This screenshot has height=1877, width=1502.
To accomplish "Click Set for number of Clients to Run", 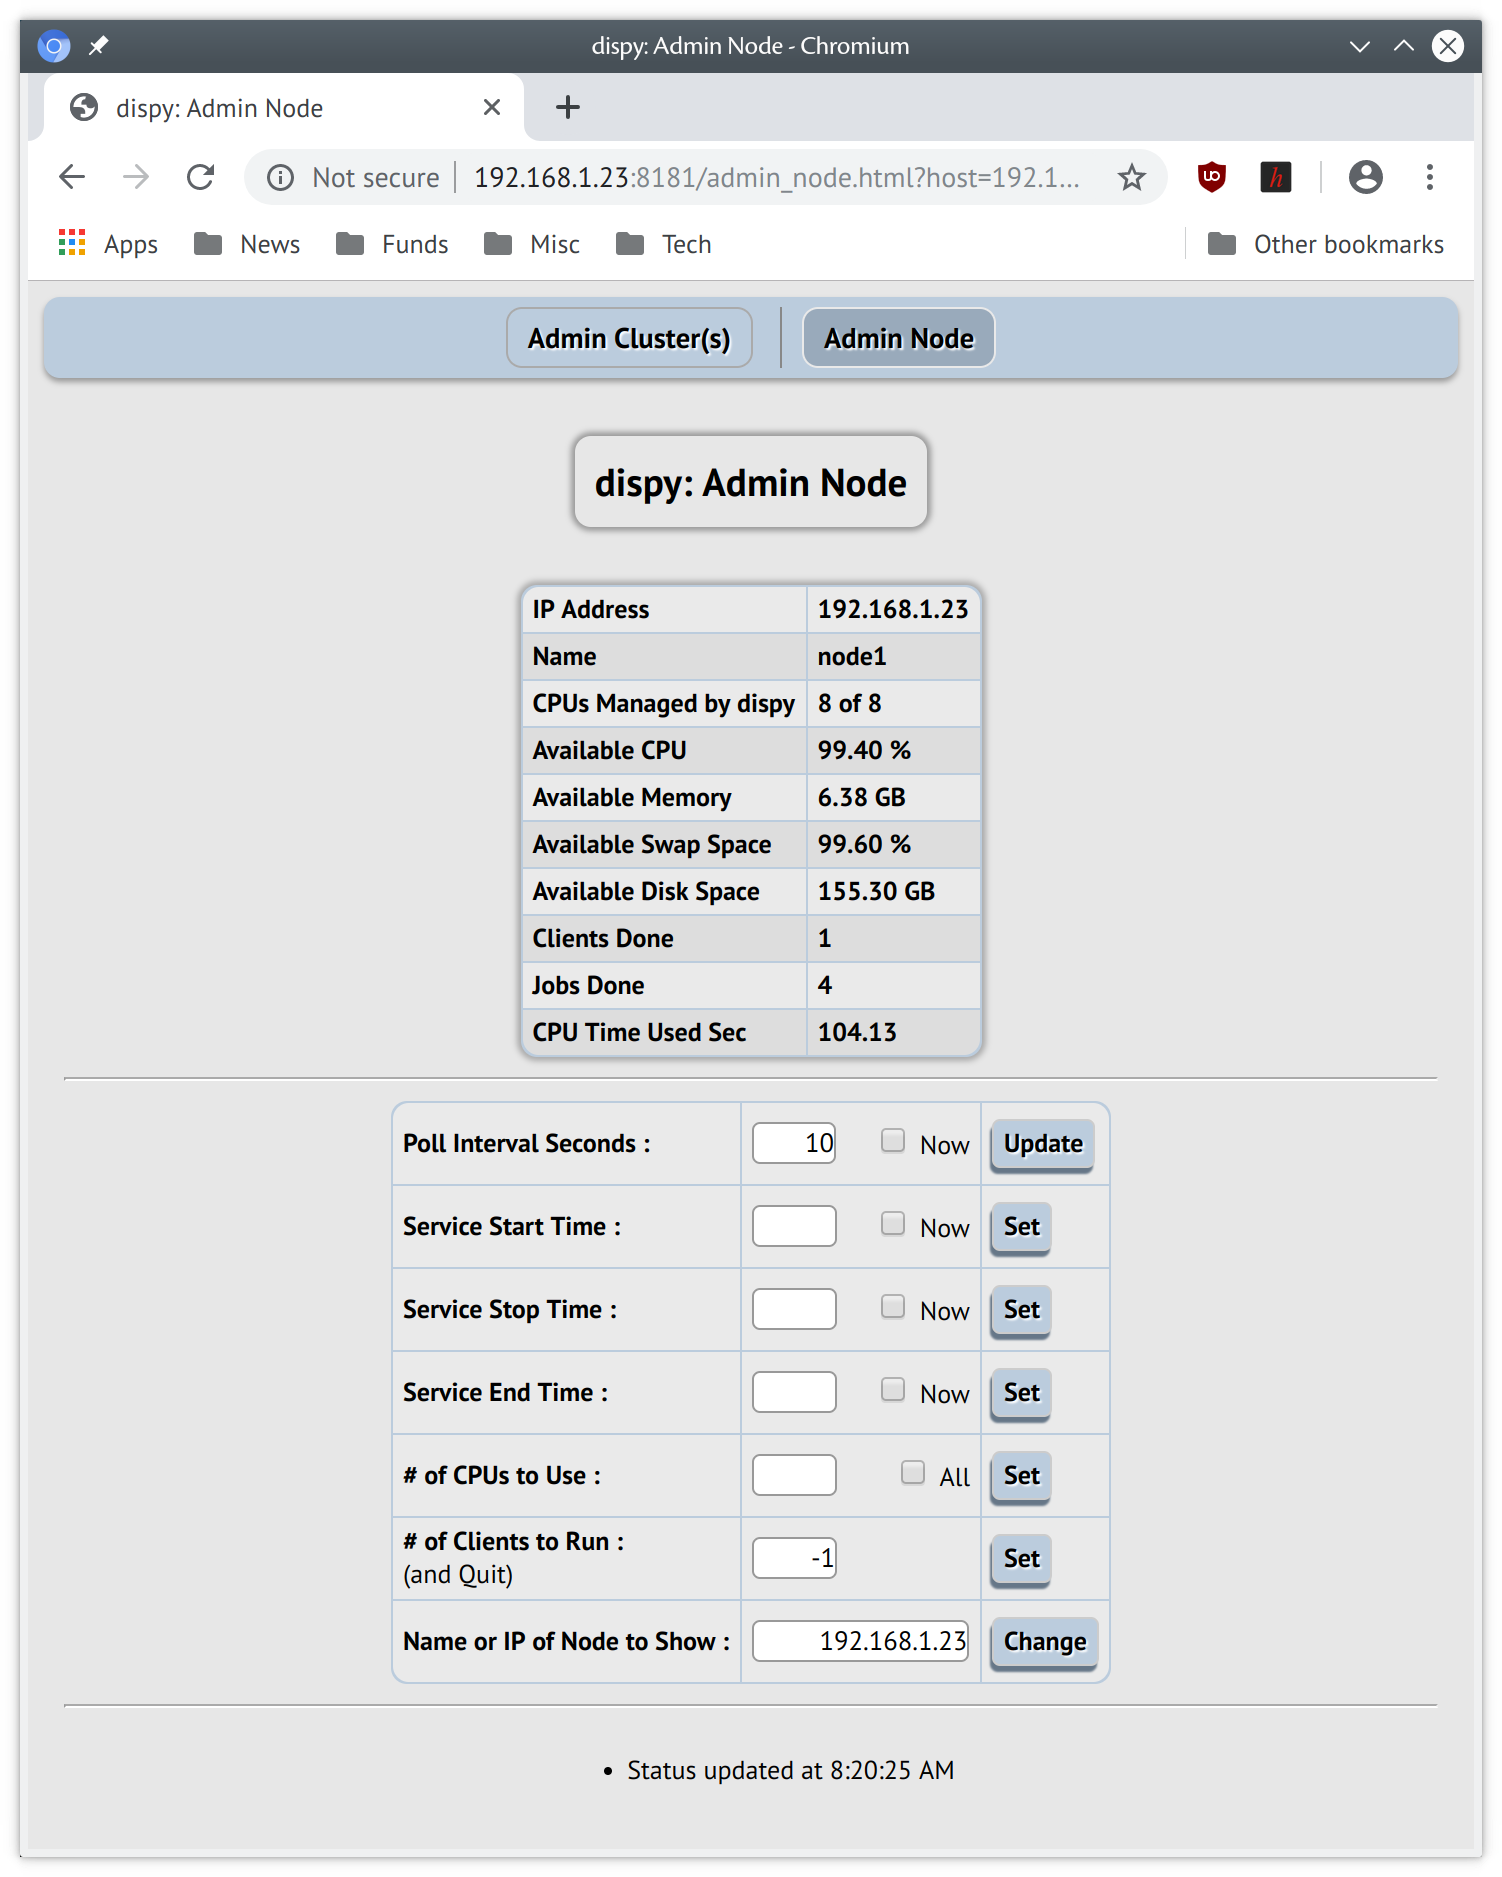I will (1021, 1559).
